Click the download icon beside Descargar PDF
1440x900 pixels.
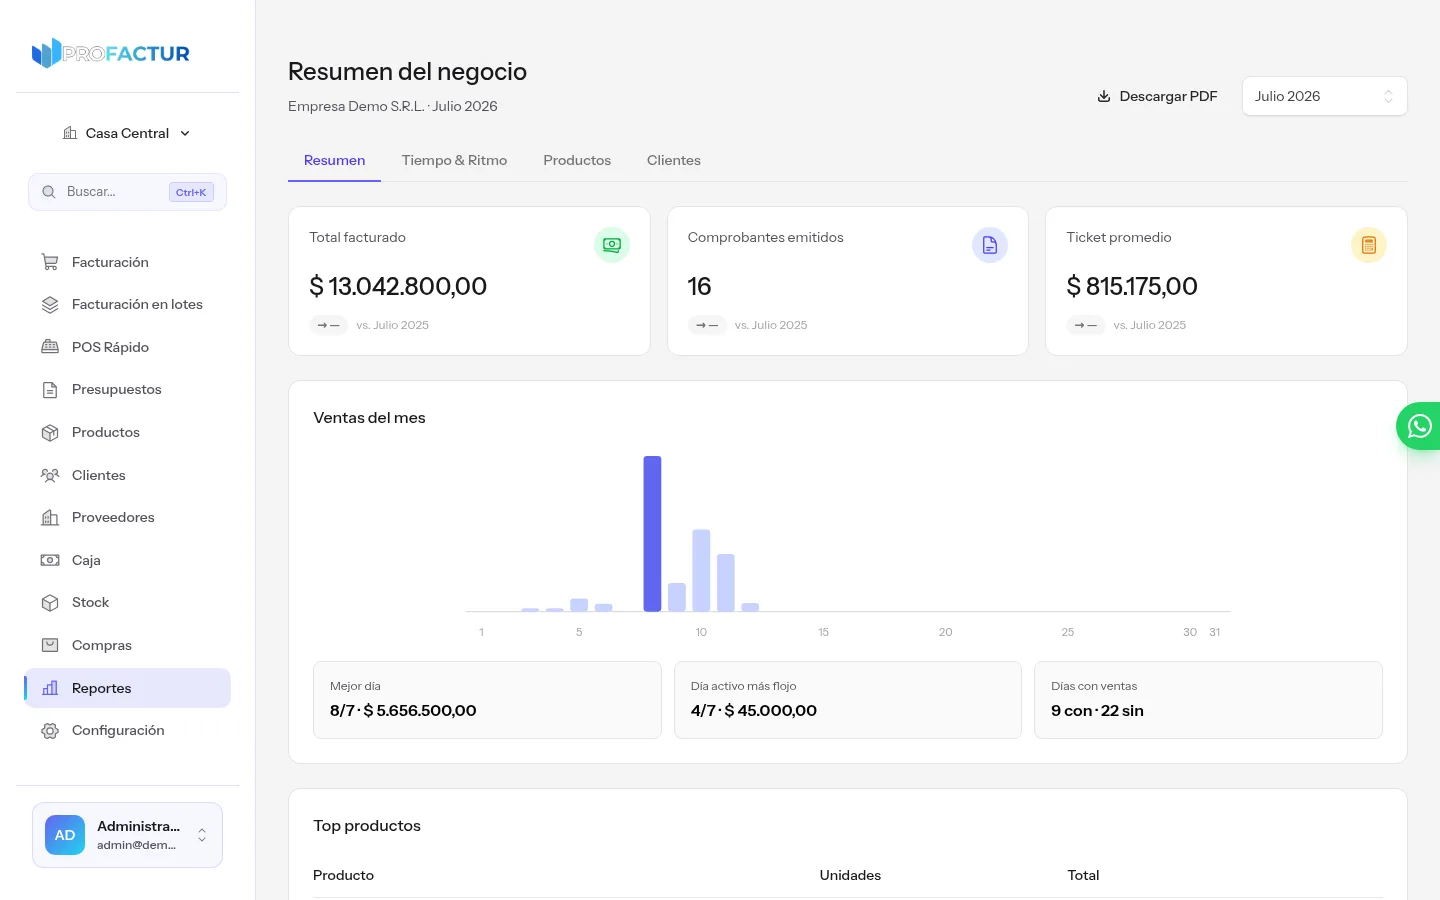(x=1104, y=97)
